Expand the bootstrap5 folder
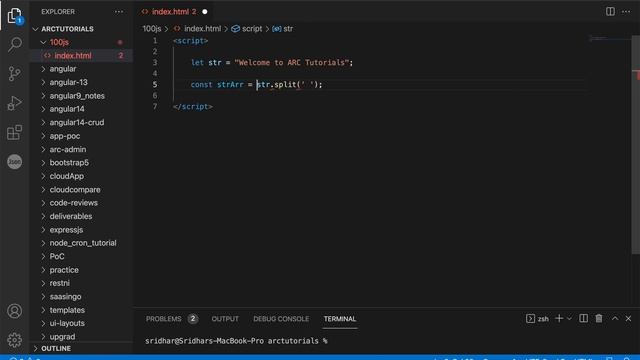The width and height of the screenshot is (640, 360). (x=69, y=163)
